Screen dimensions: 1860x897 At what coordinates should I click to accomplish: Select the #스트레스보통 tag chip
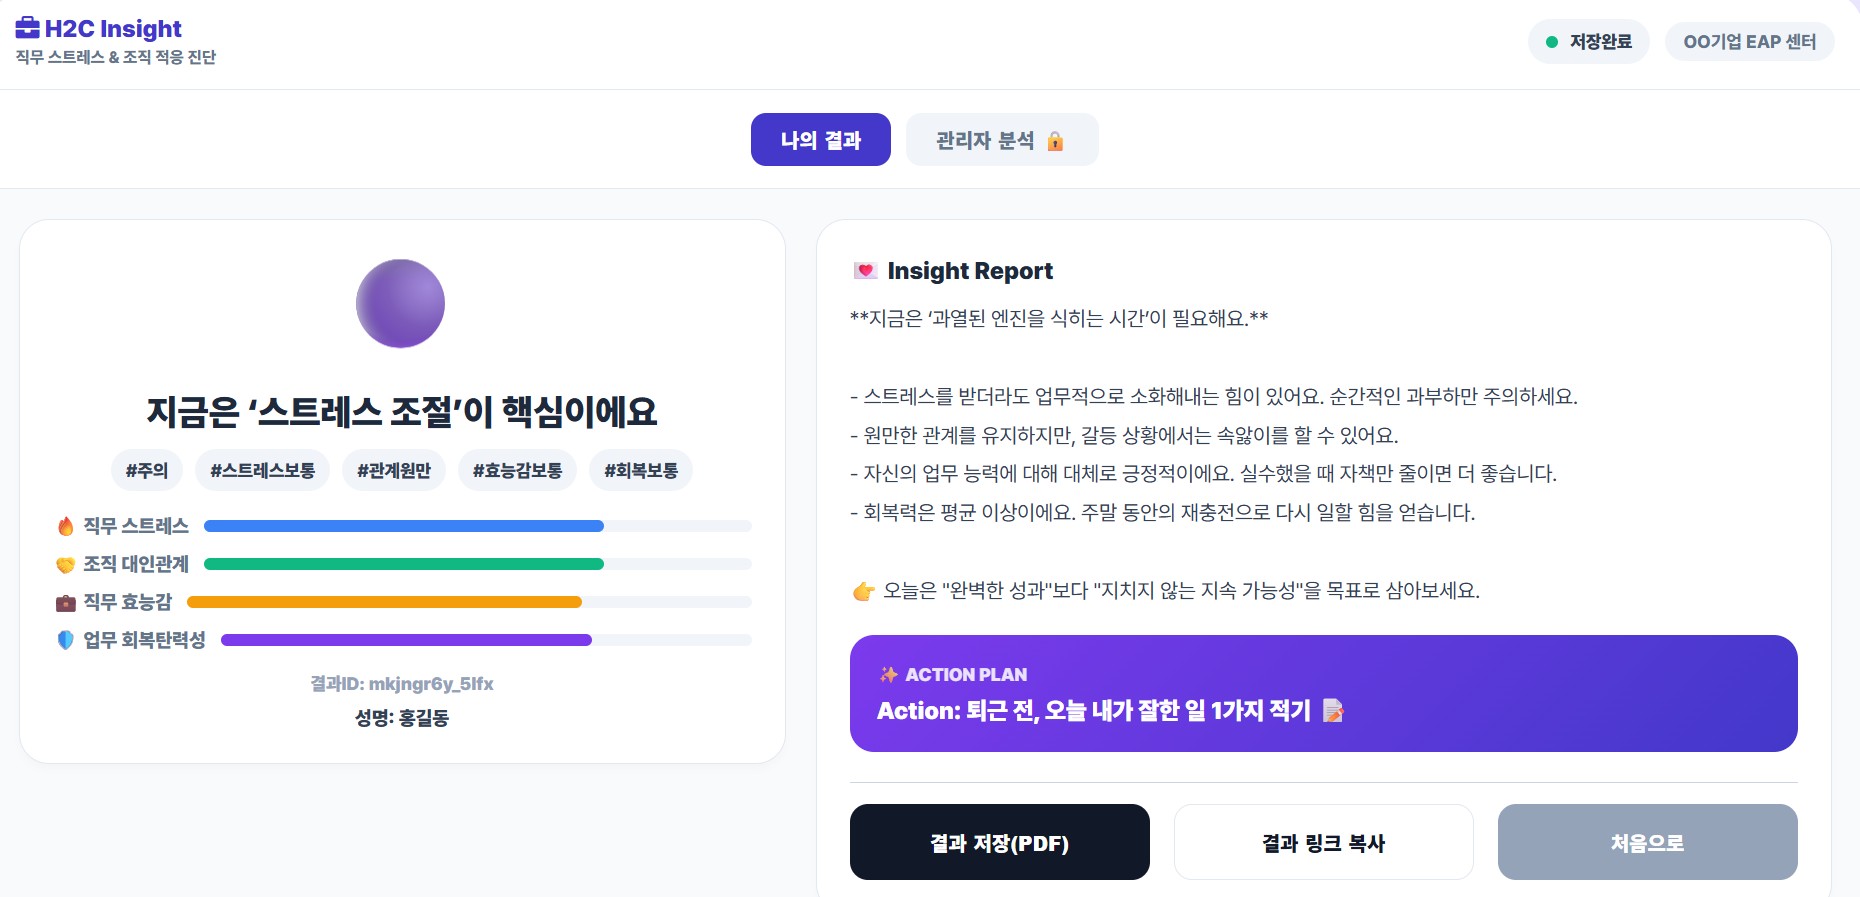261,470
